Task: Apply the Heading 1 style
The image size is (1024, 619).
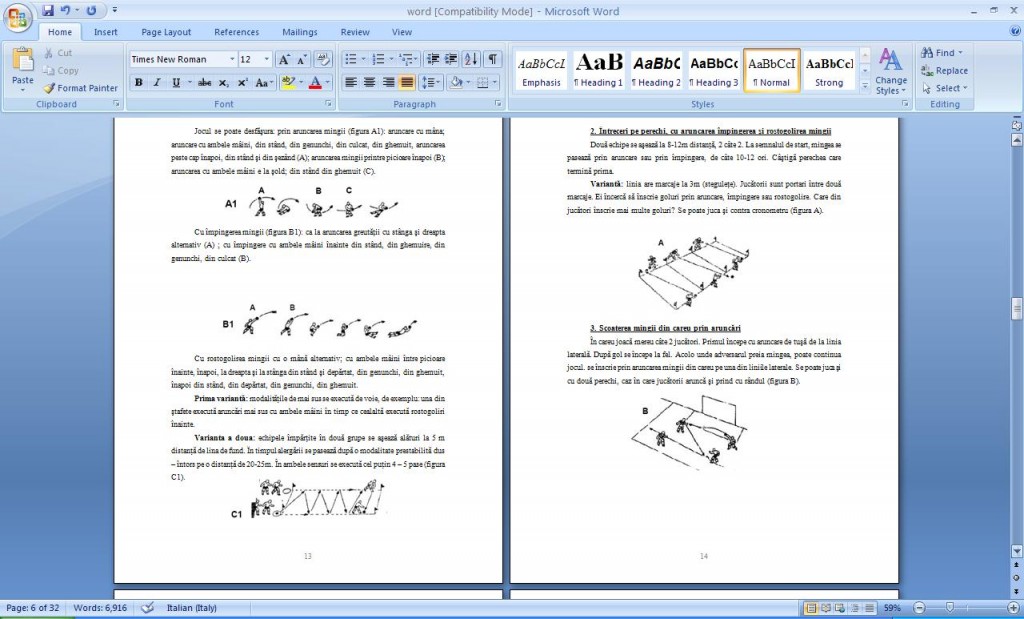Action: click(598, 71)
